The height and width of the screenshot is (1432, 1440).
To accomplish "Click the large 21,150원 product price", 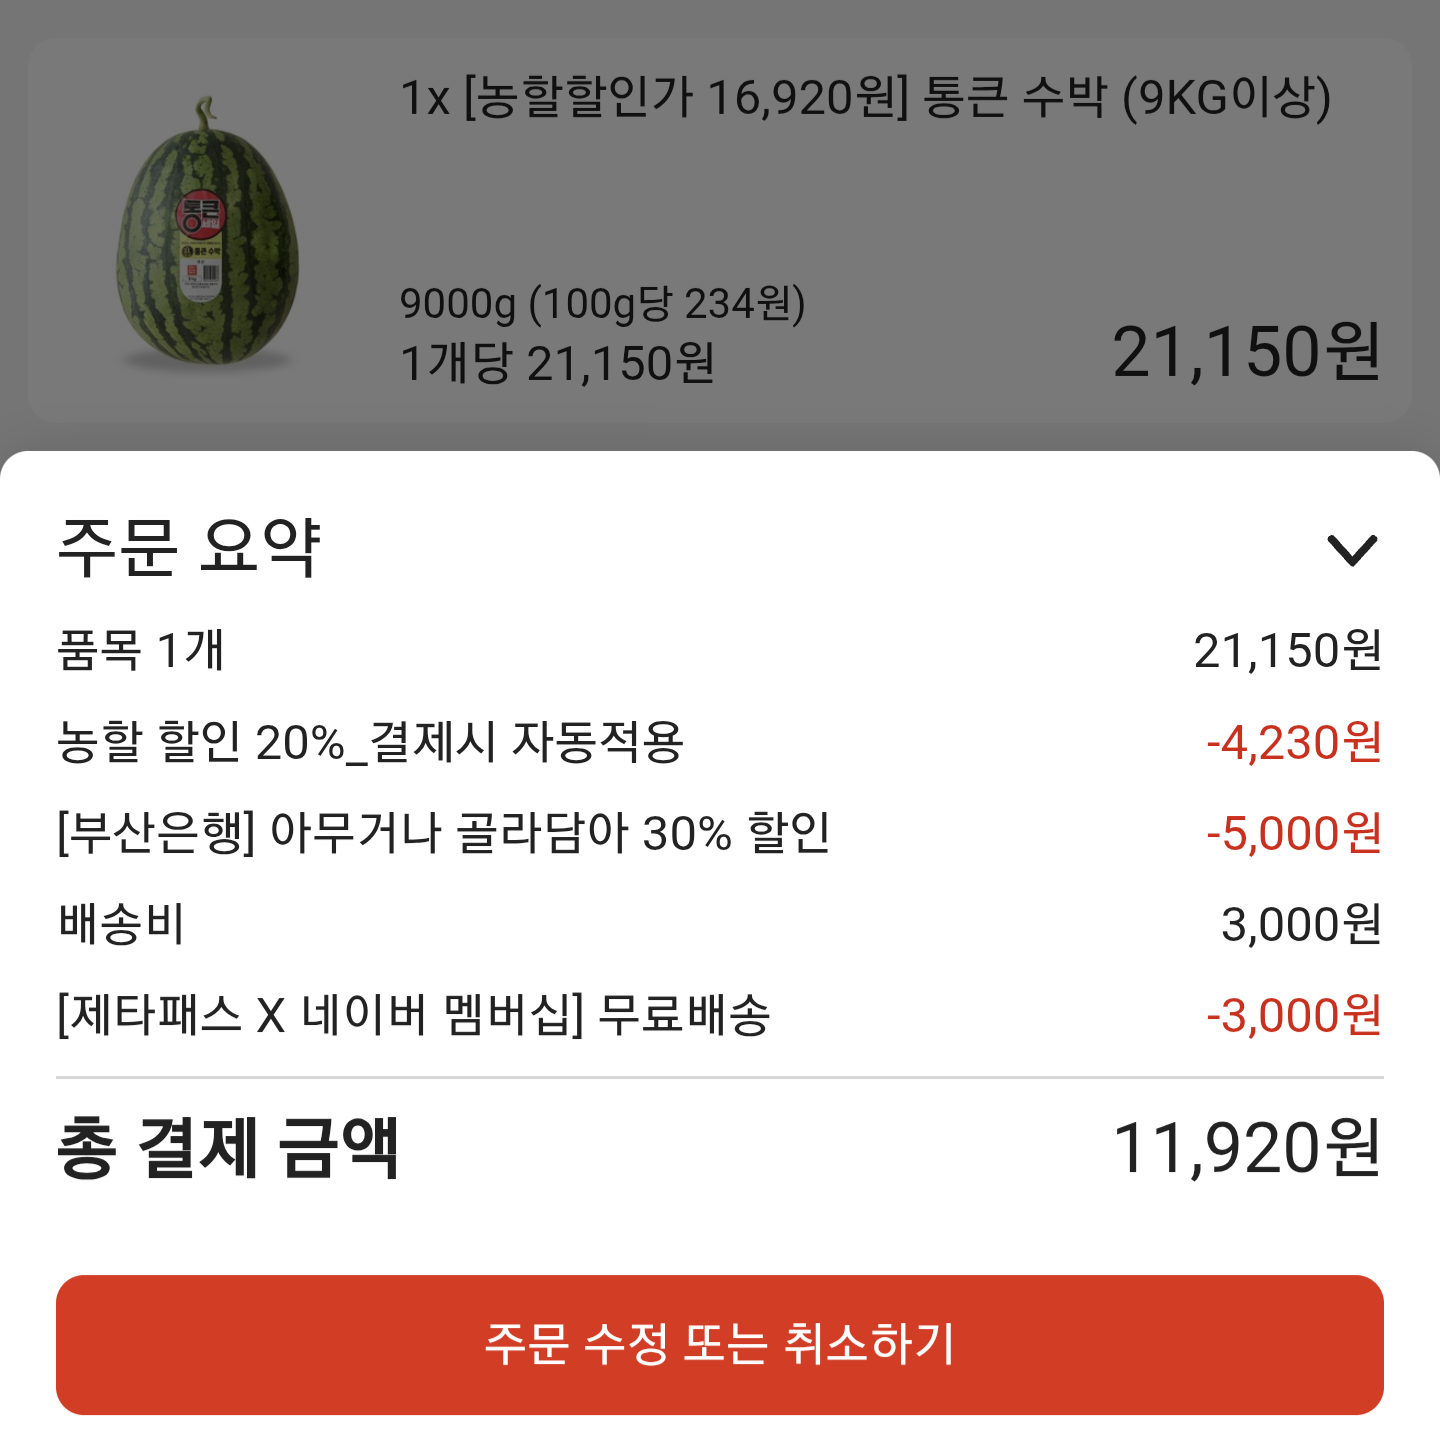I will 1247,352.
